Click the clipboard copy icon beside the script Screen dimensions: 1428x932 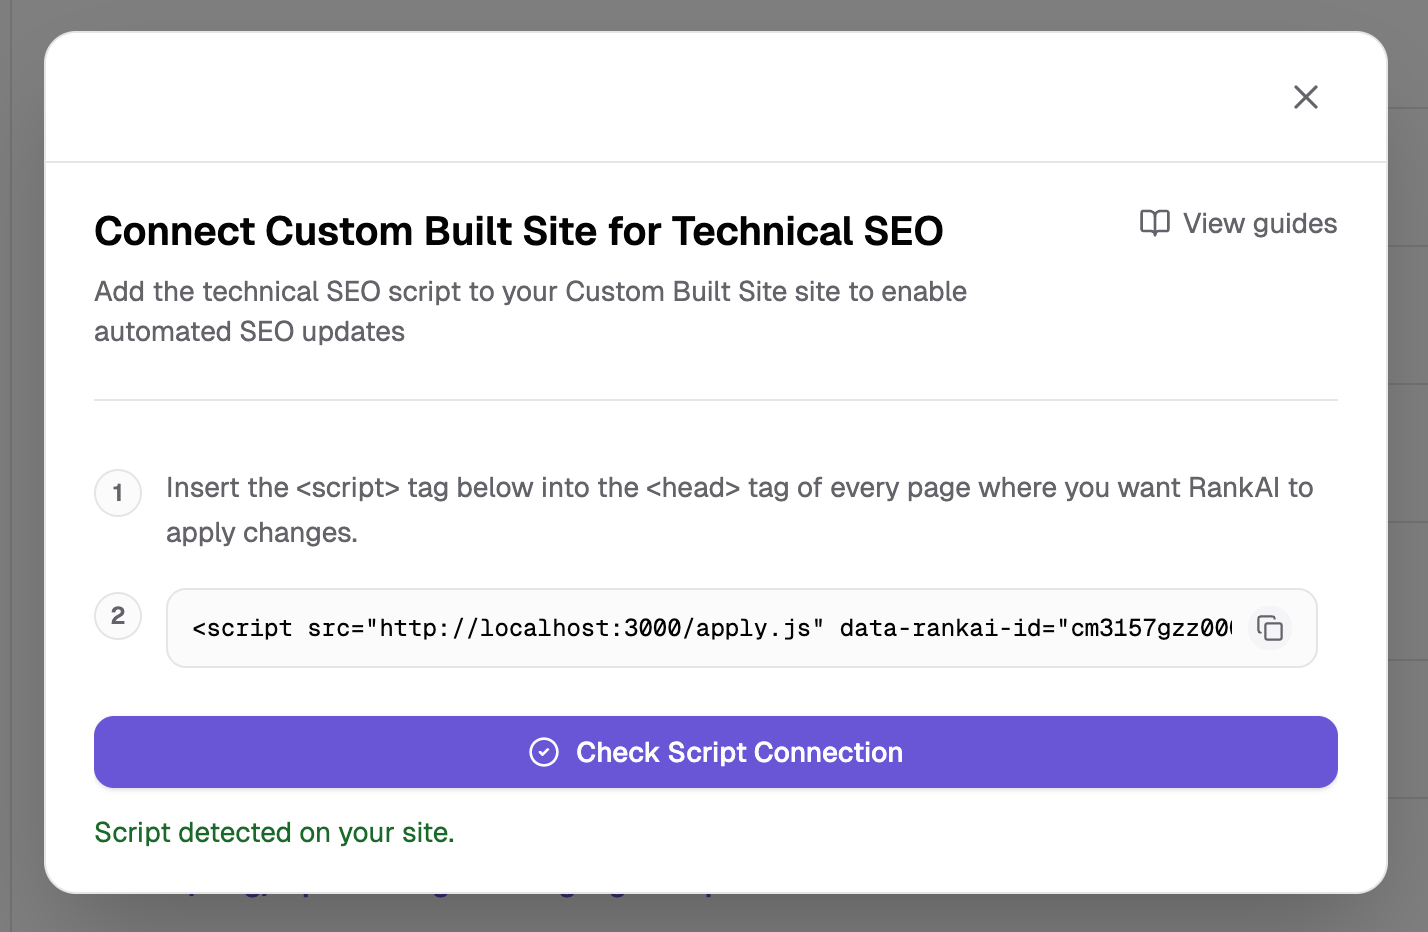click(1271, 629)
